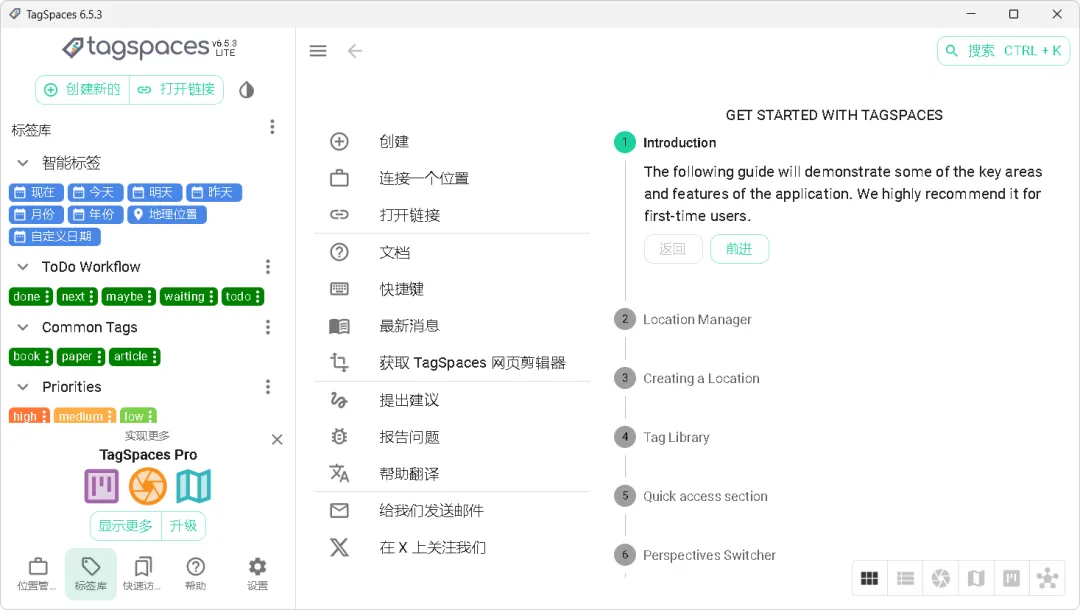Click the orange-red high priority tag
The height and width of the screenshot is (610, 1080).
pyautogui.click(x=25, y=417)
